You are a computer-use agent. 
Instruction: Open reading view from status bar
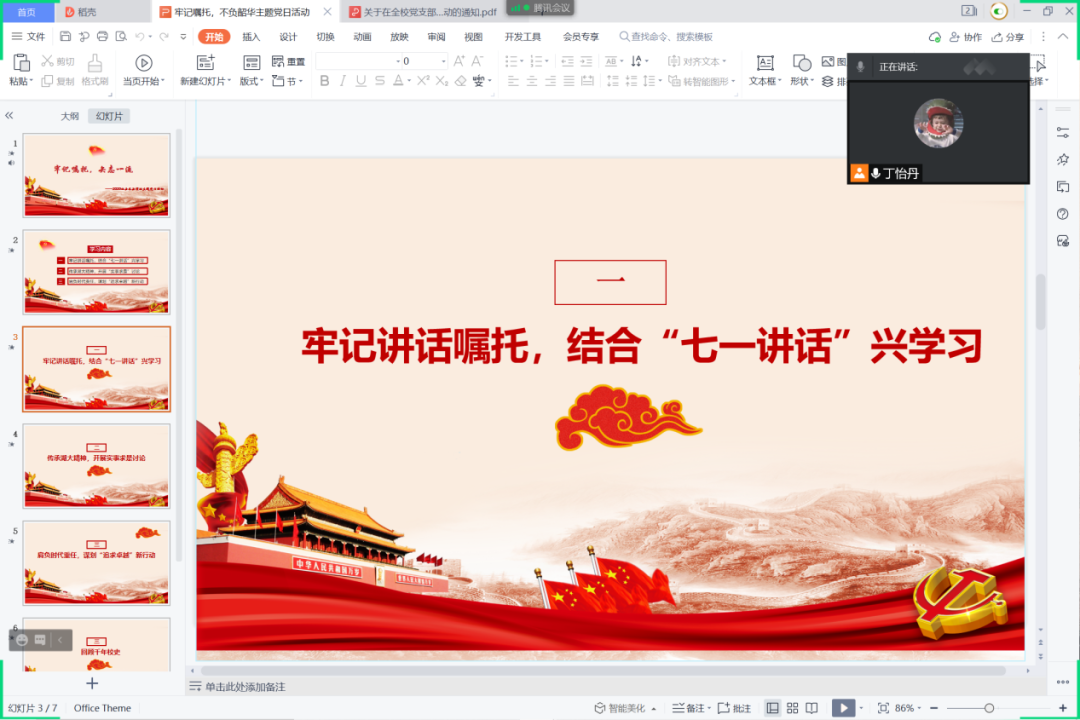tap(809, 707)
